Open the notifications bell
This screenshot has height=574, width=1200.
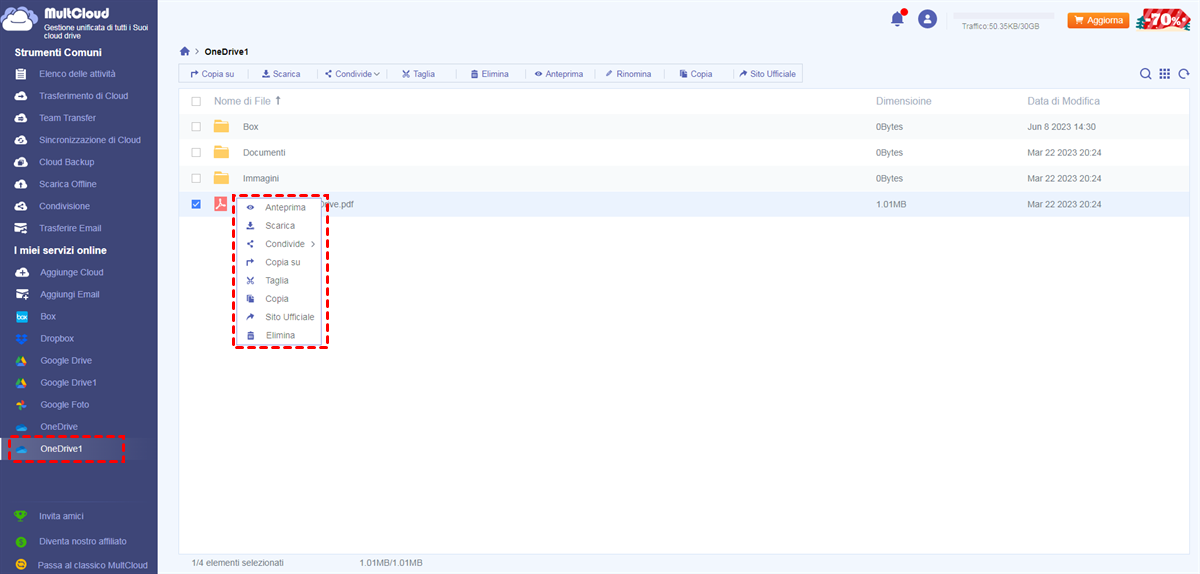point(897,19)
